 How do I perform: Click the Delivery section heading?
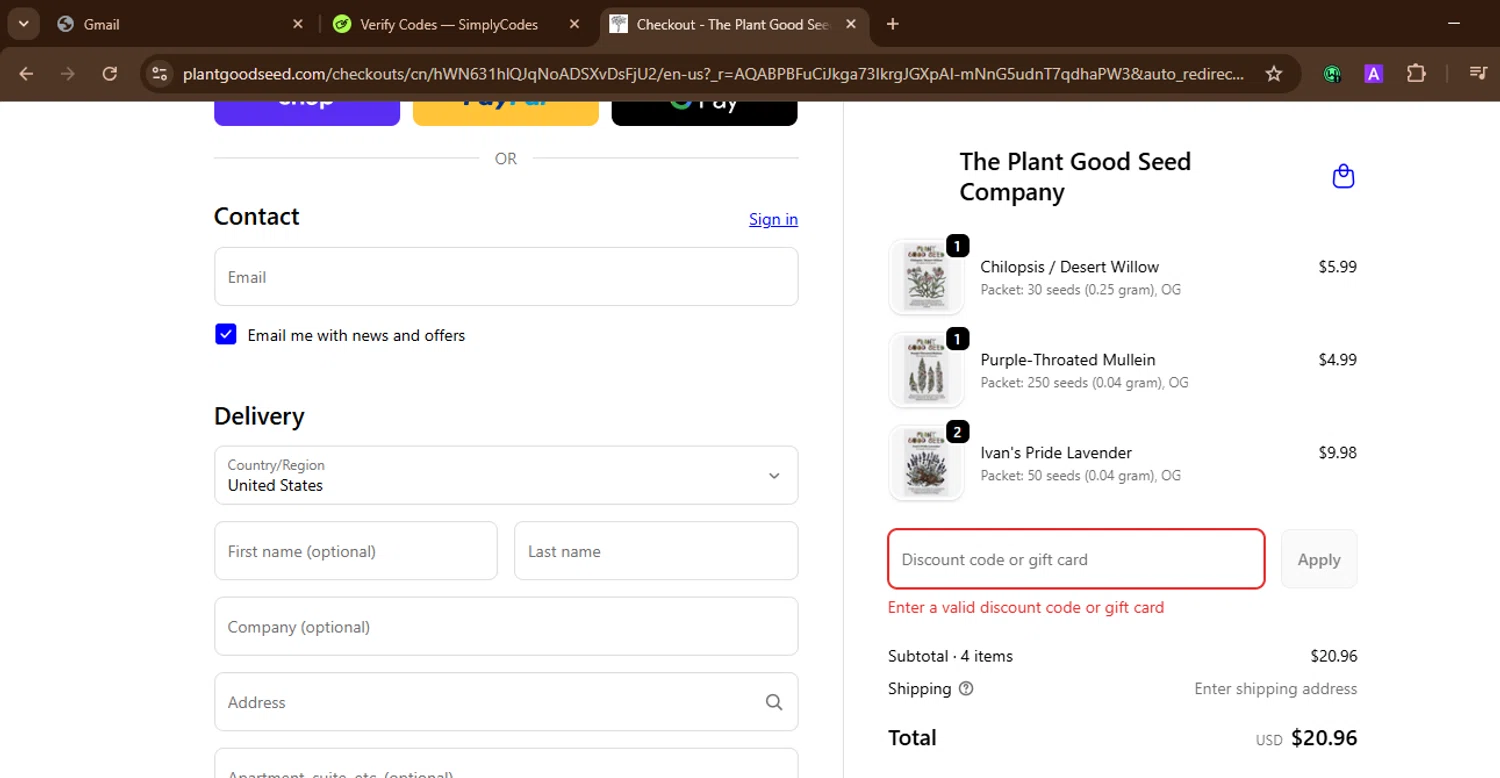click(259, 416)
